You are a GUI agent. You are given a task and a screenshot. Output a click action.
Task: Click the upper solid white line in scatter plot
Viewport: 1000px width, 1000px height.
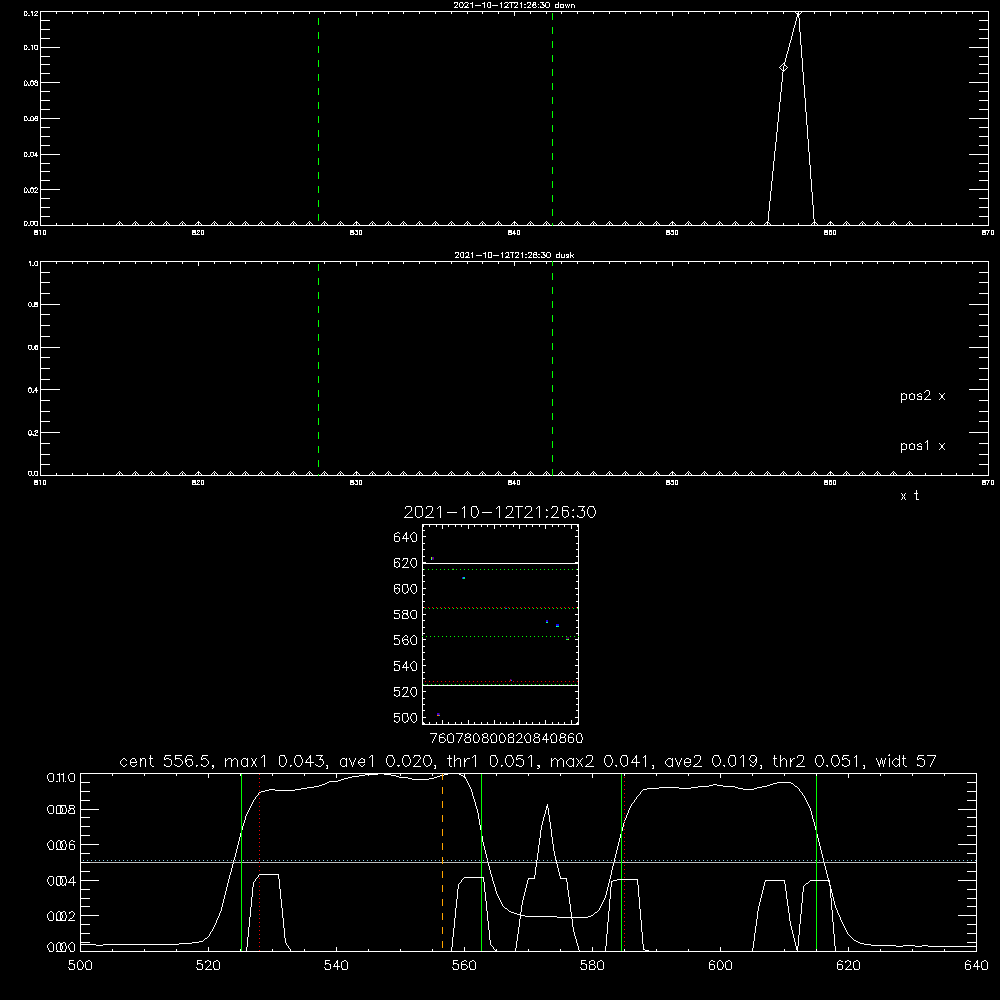click(500, 564)
